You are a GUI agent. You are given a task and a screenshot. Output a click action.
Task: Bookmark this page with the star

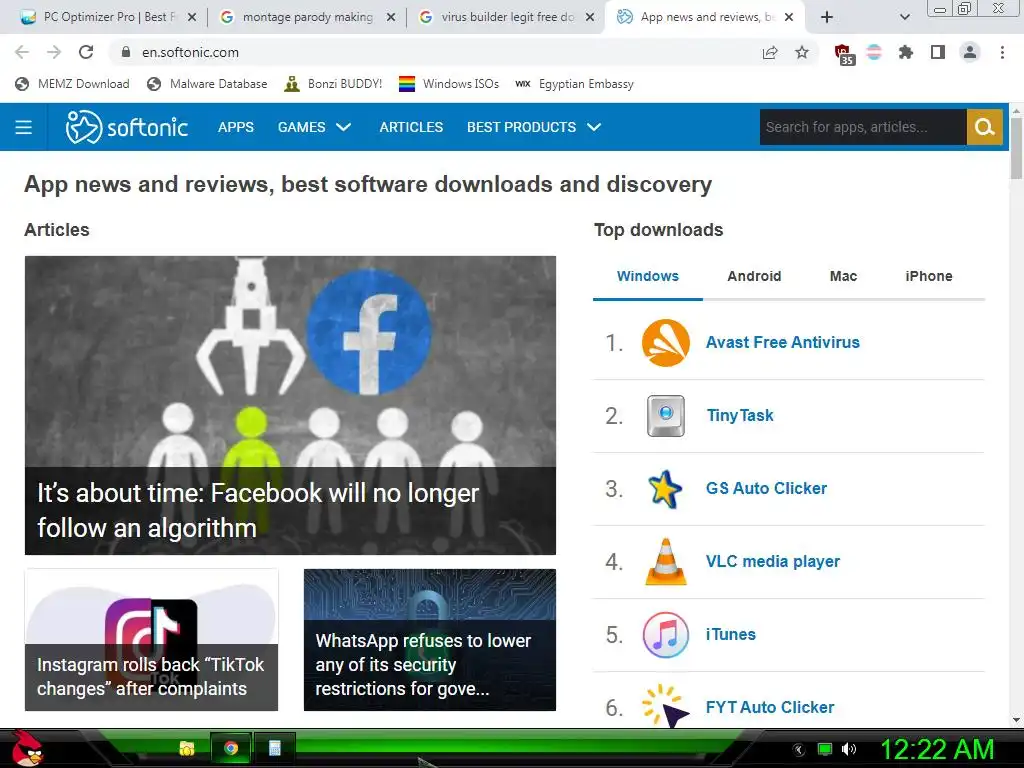[802, 52]
